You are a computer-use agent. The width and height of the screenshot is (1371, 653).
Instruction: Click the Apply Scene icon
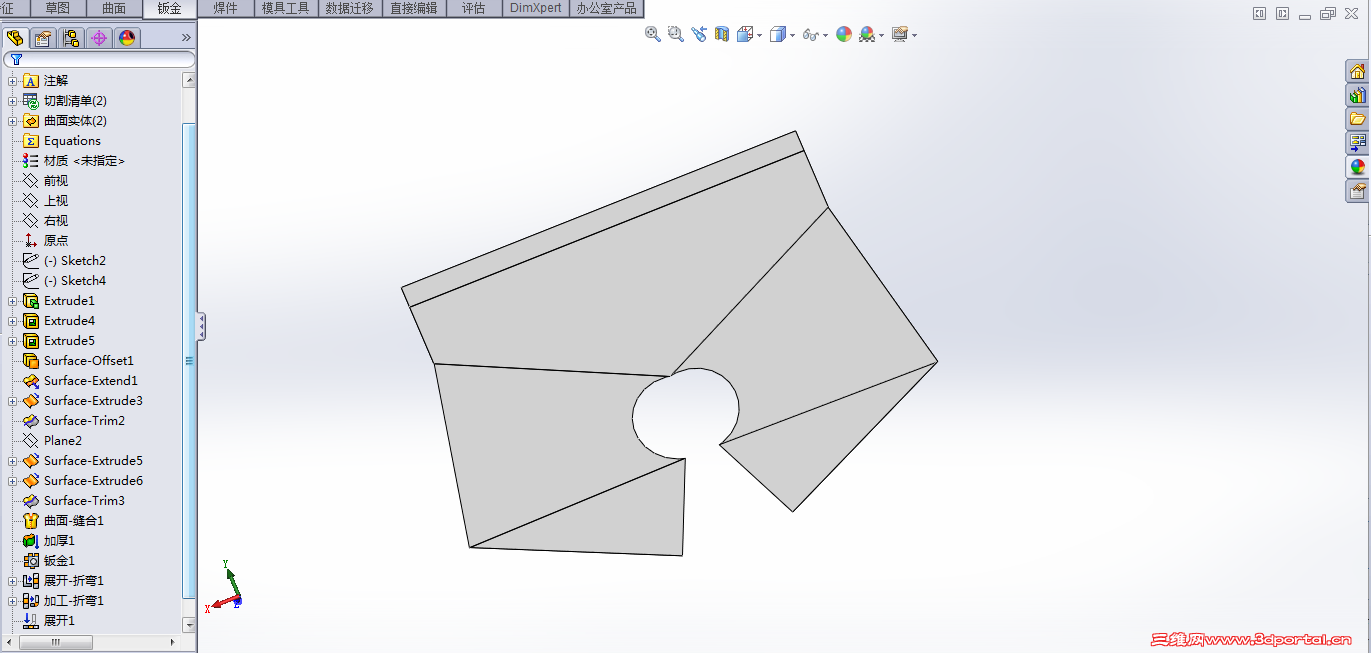click(x=867, y=34)
